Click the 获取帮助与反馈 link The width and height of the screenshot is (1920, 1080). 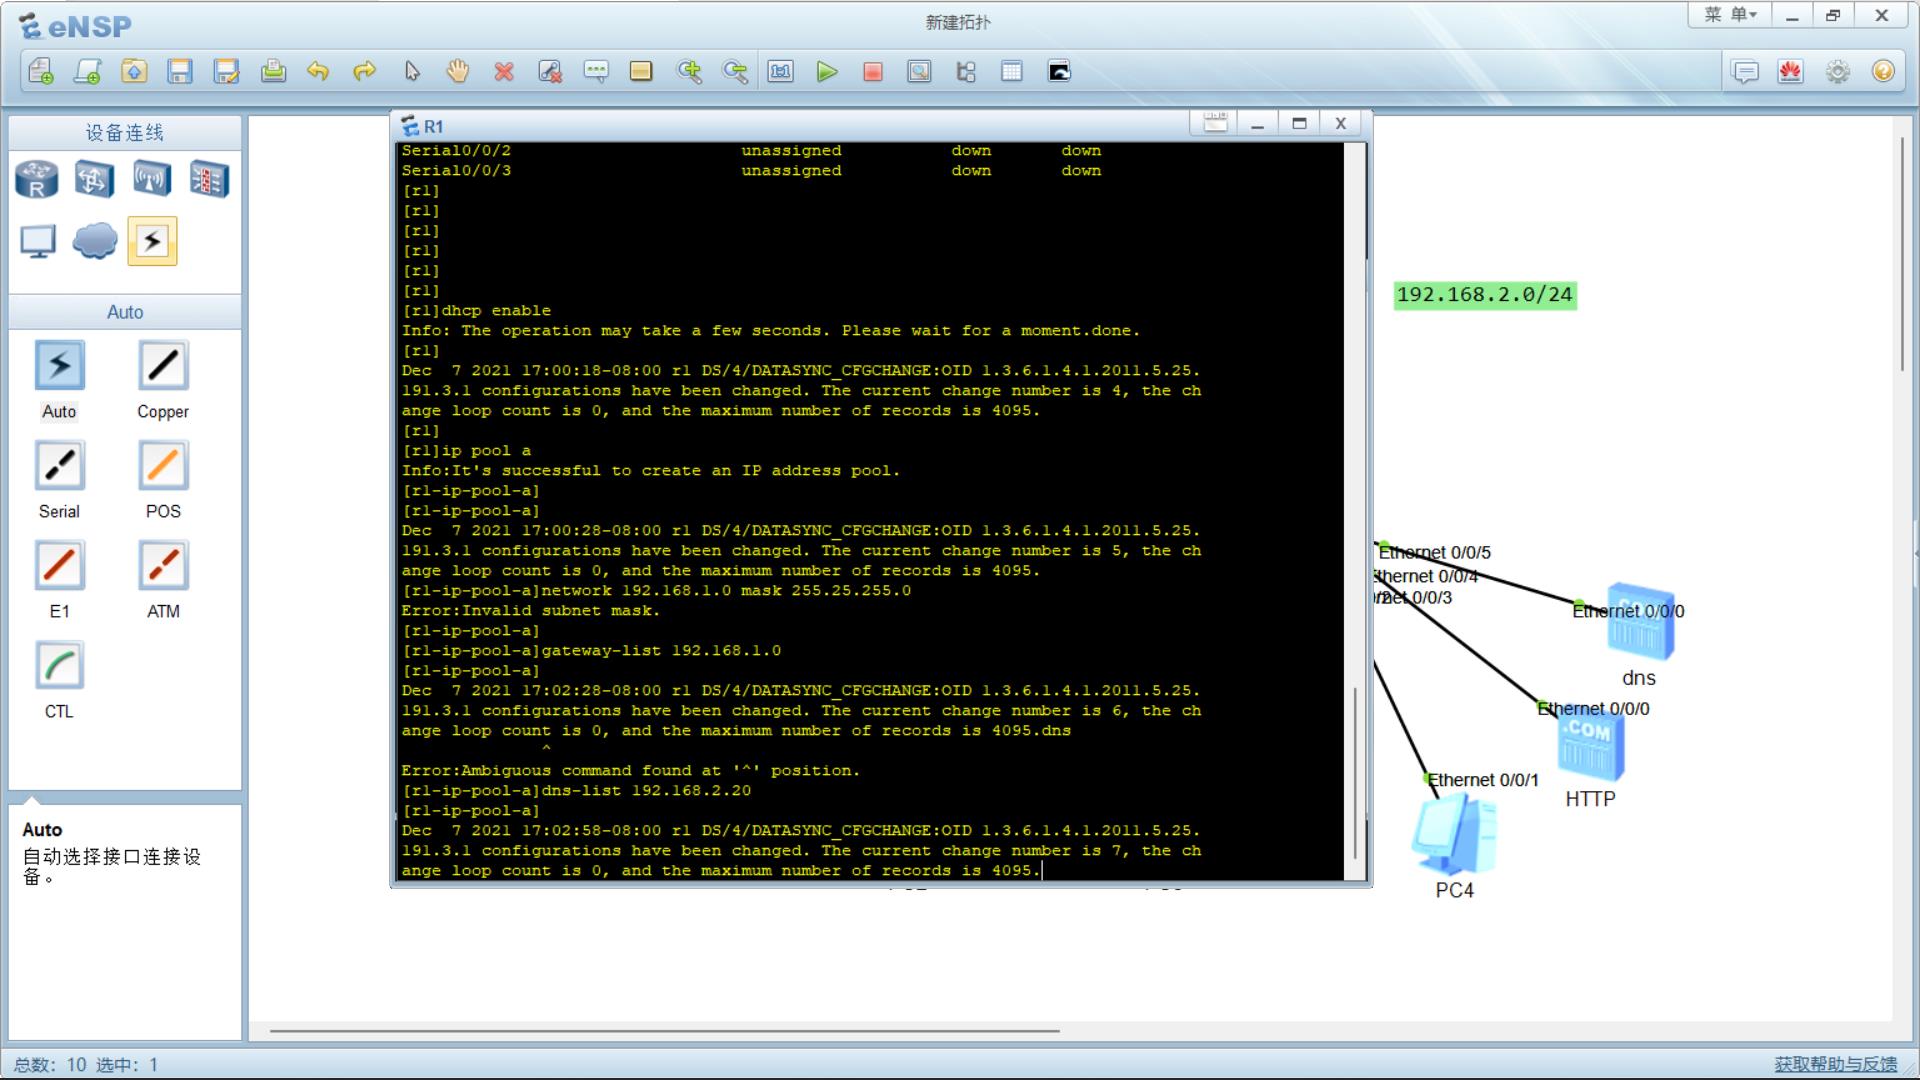[1836, 1064]
